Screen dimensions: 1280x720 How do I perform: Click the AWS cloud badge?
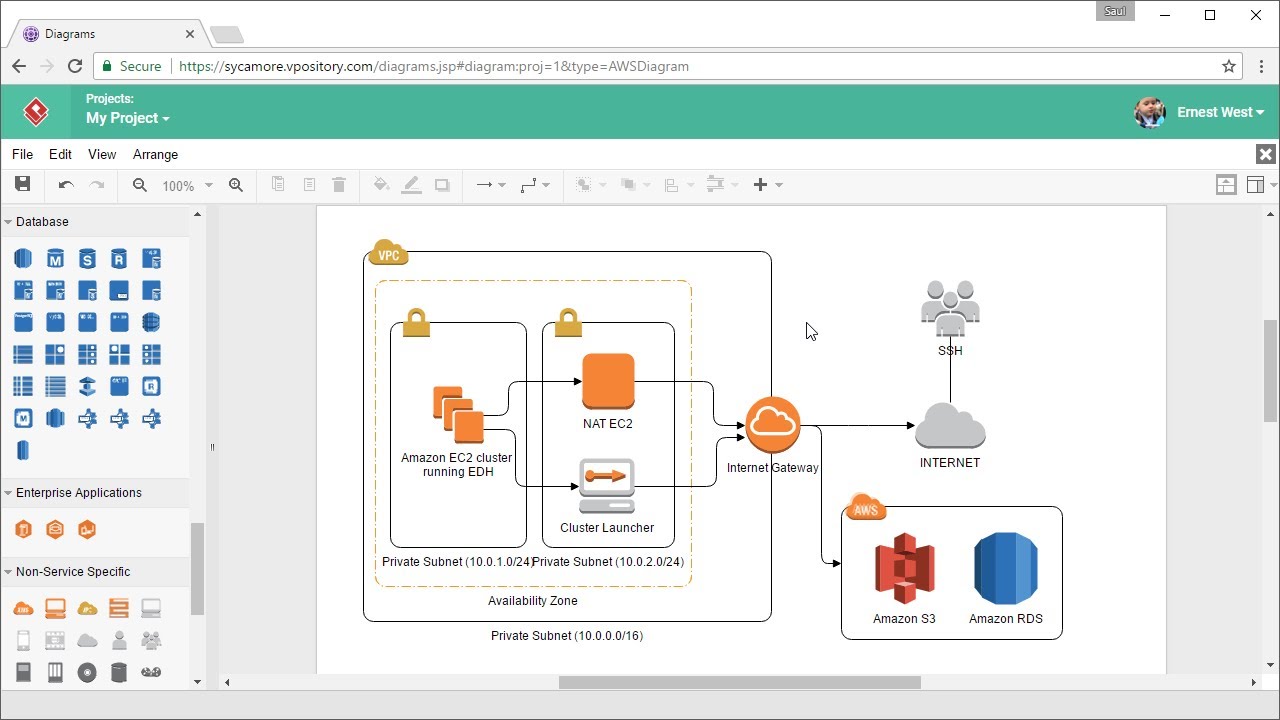(x=866, y=507)
